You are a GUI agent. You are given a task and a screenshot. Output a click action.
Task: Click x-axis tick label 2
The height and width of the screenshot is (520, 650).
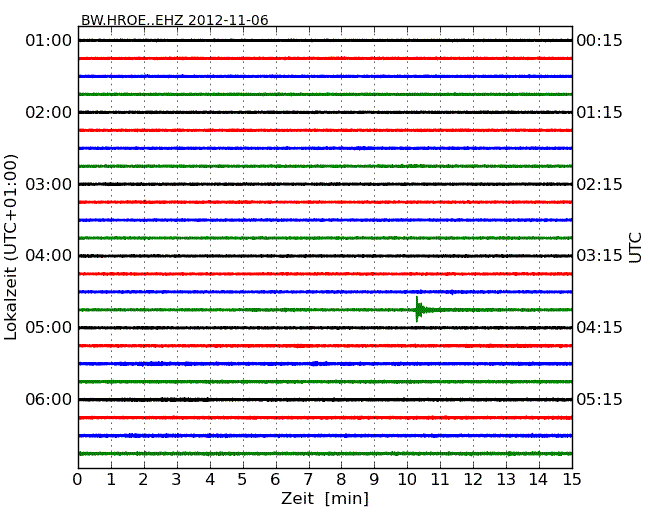[143, 480]
